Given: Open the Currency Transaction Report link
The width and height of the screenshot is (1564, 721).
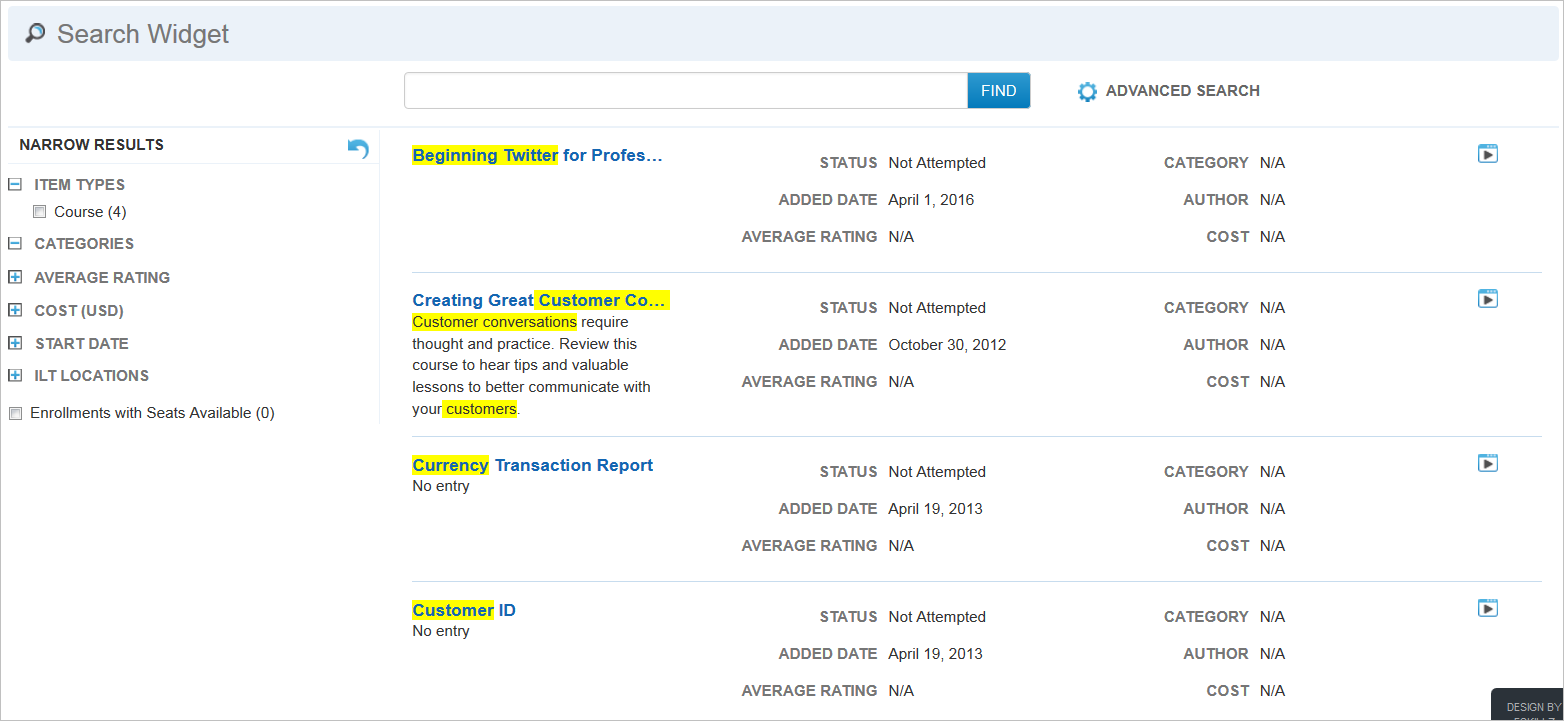Looking at the screenshot, I should click(x=532, y=466).
